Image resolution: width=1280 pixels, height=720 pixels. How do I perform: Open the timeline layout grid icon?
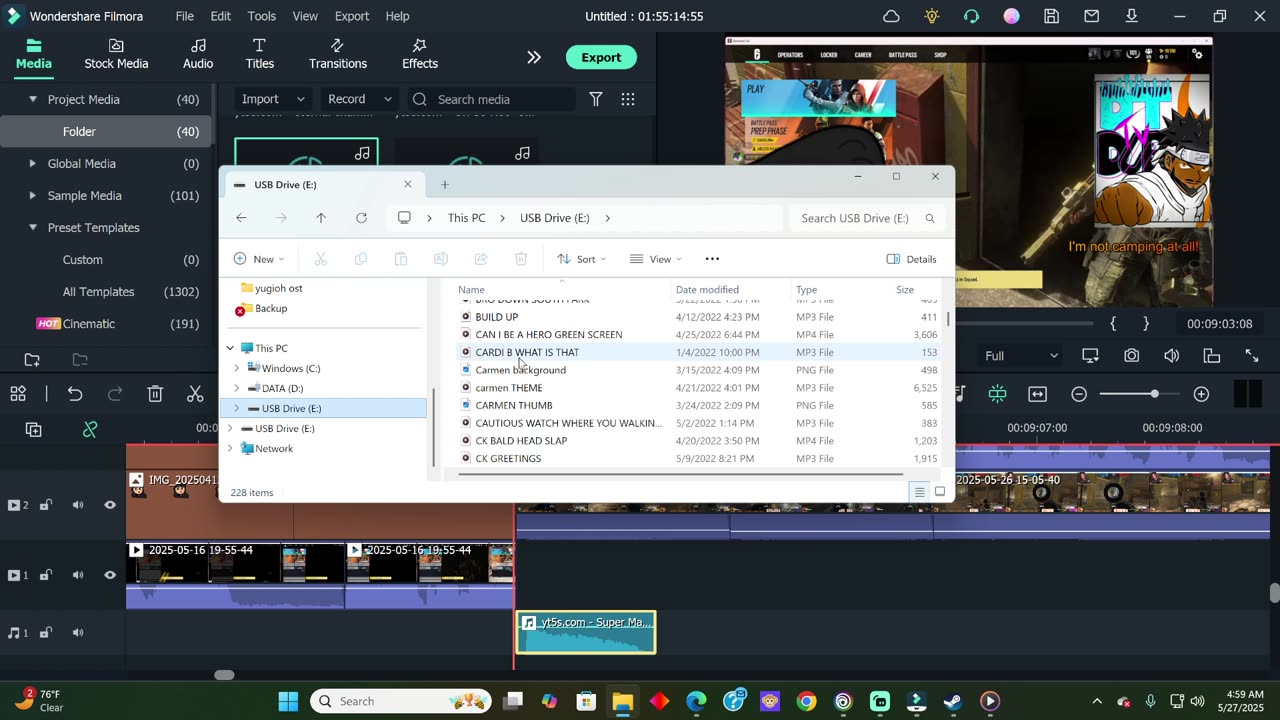pos(18,394)
